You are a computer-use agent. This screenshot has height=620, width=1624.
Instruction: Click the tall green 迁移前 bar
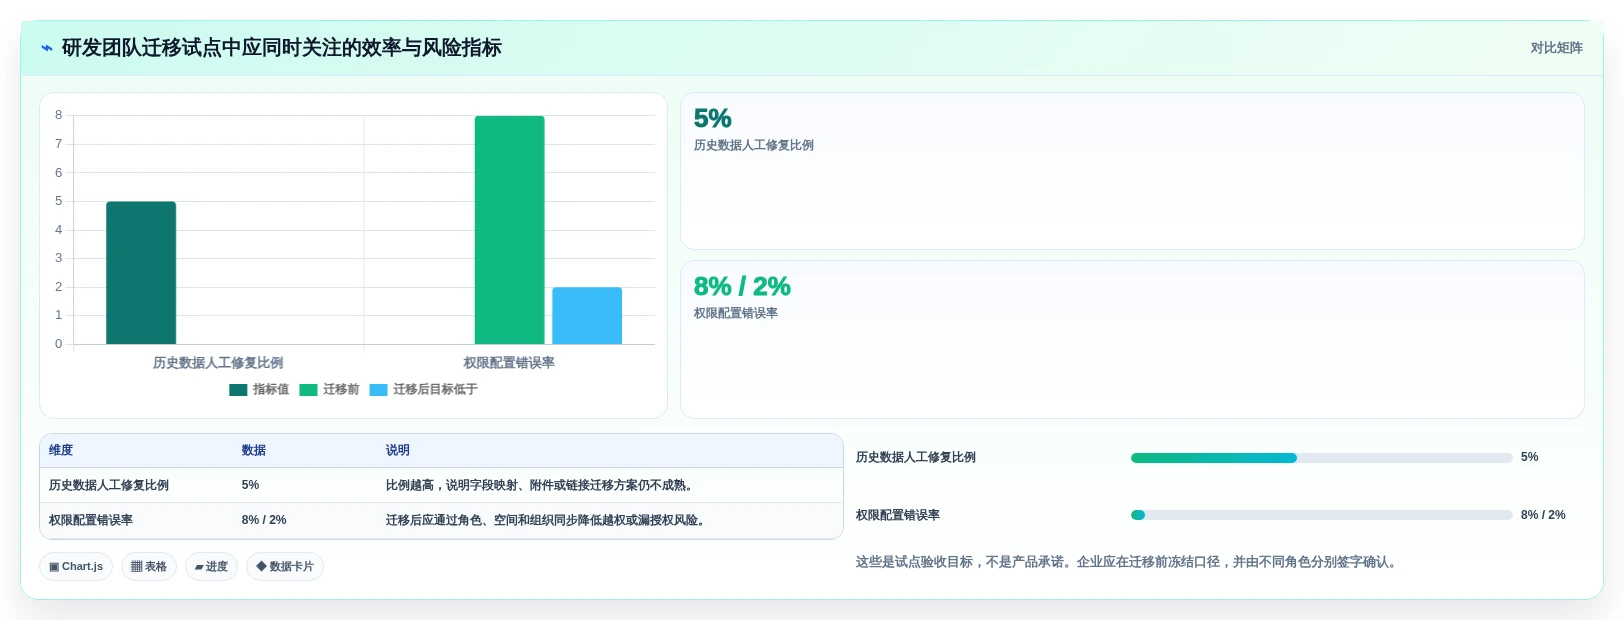click(x=509, y=230)
